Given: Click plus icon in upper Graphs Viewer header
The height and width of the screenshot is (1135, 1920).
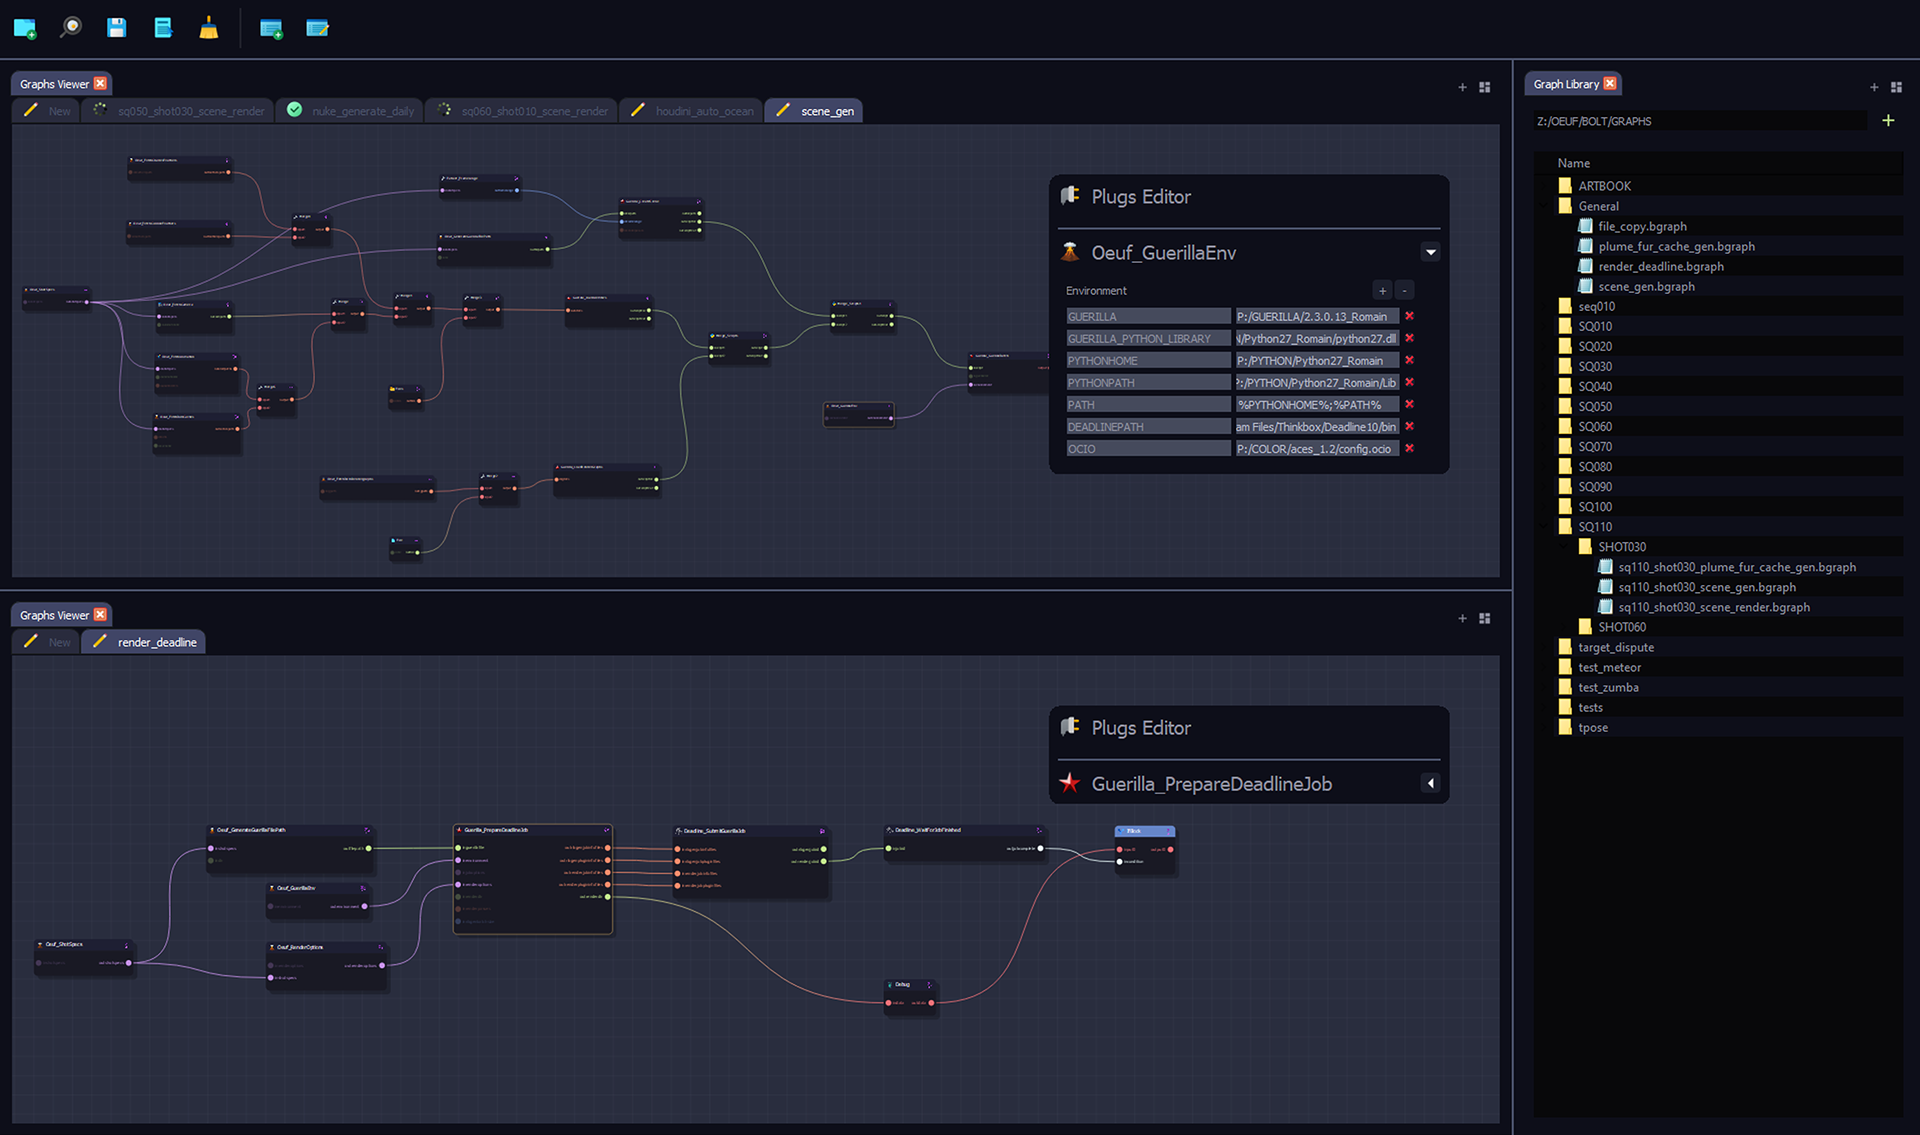Looking at the screenshot, I should coord(1462,87).
